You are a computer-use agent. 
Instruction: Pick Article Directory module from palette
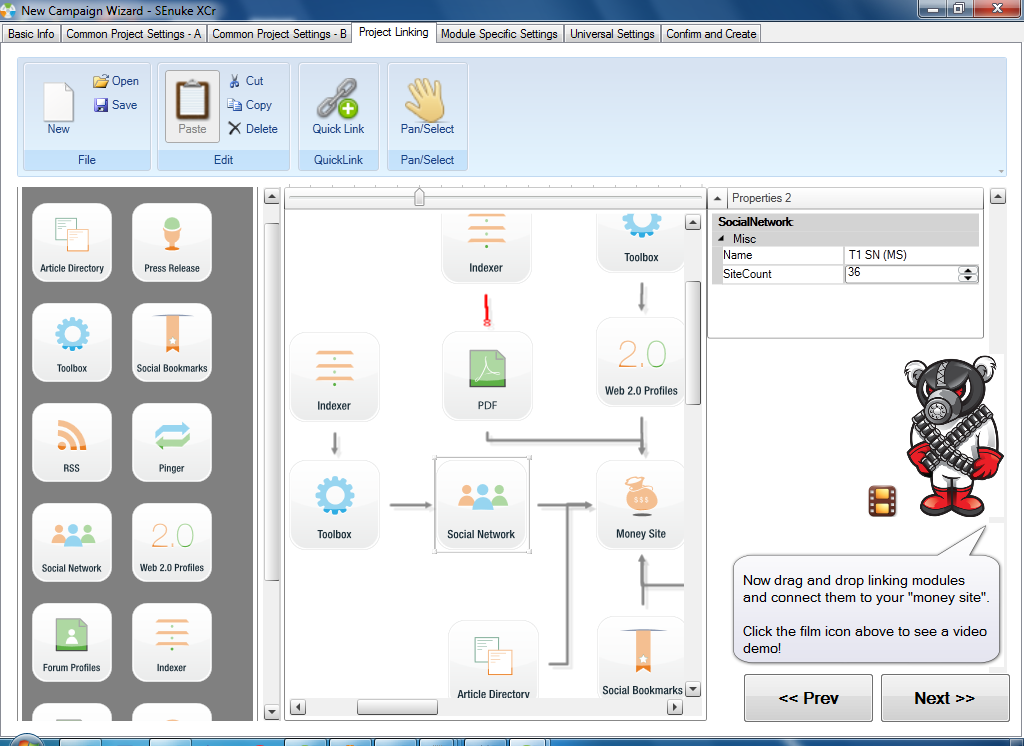[x=72, y=242]
